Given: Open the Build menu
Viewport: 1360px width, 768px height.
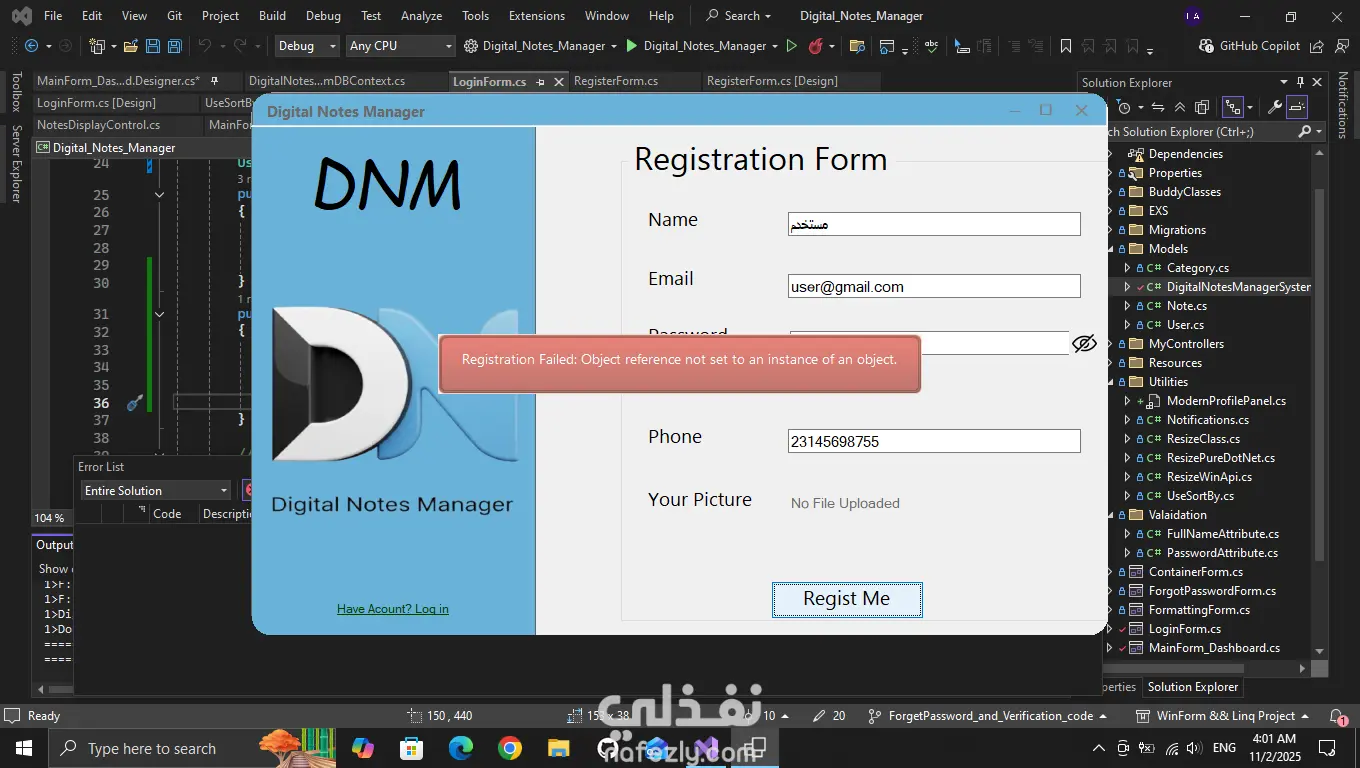Looking at the screenshot, I should coord(272,16).
